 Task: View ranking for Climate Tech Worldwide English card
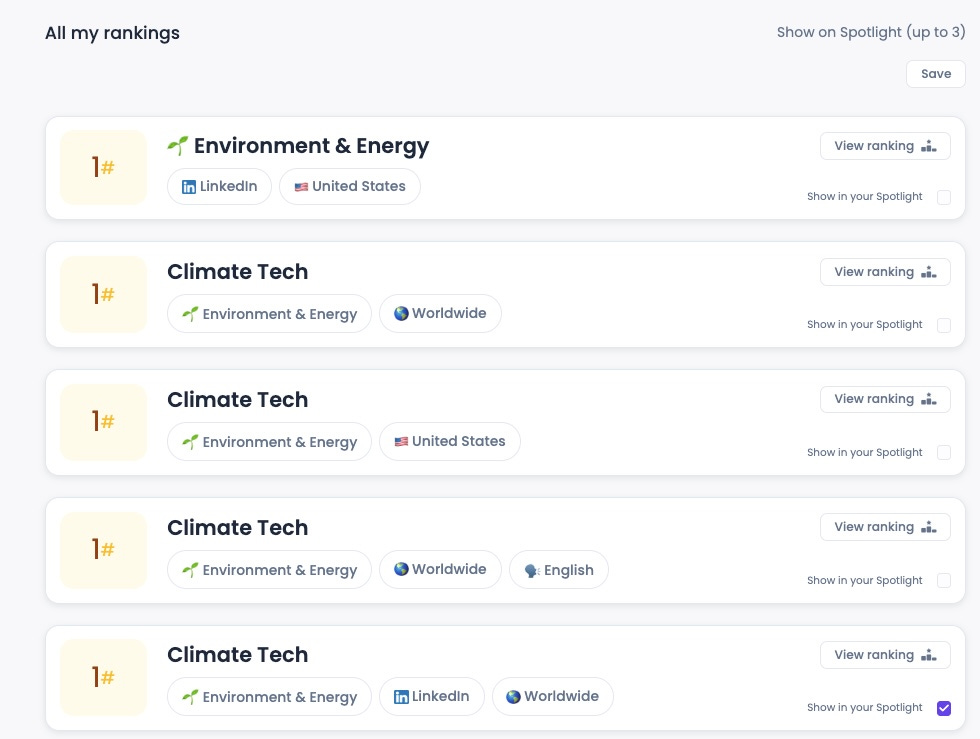[885, 527]
